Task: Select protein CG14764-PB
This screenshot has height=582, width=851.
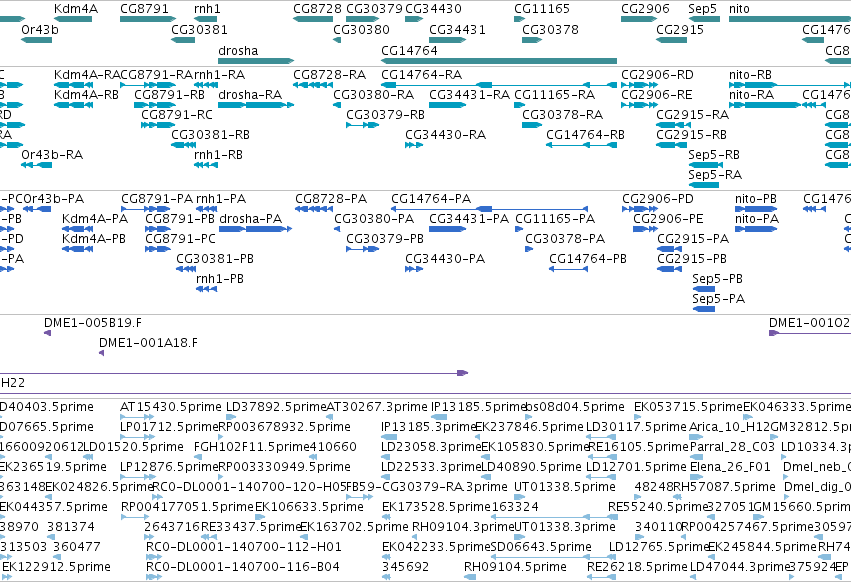Action: (x=568, y=269)
